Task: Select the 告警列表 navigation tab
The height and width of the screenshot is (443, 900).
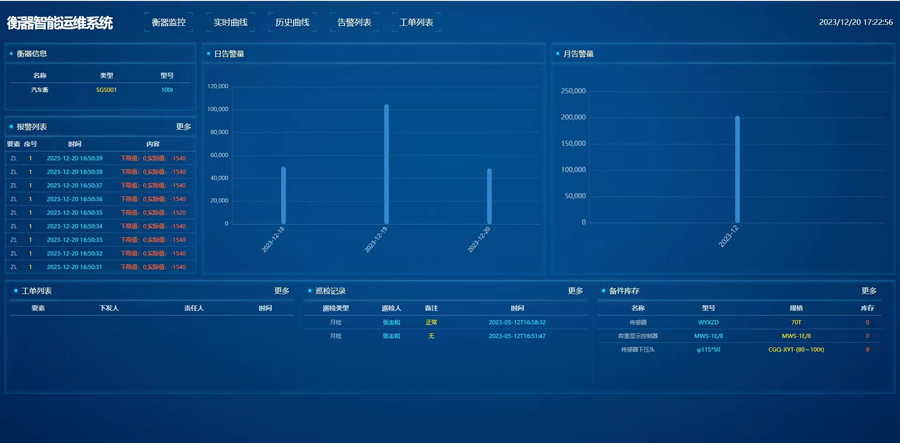Action: tap(354, 22)
